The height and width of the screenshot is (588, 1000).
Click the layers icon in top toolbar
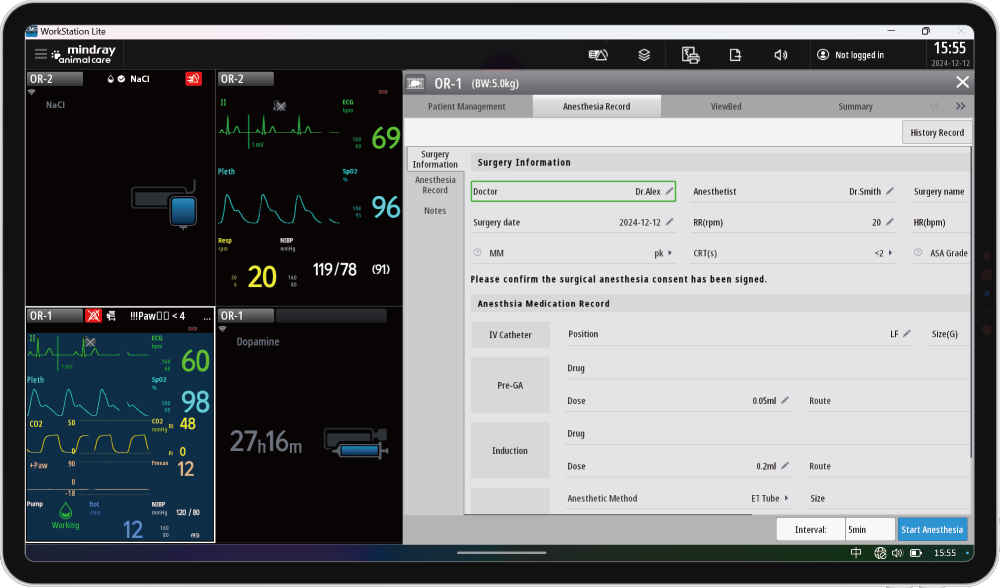click(644, 55)
